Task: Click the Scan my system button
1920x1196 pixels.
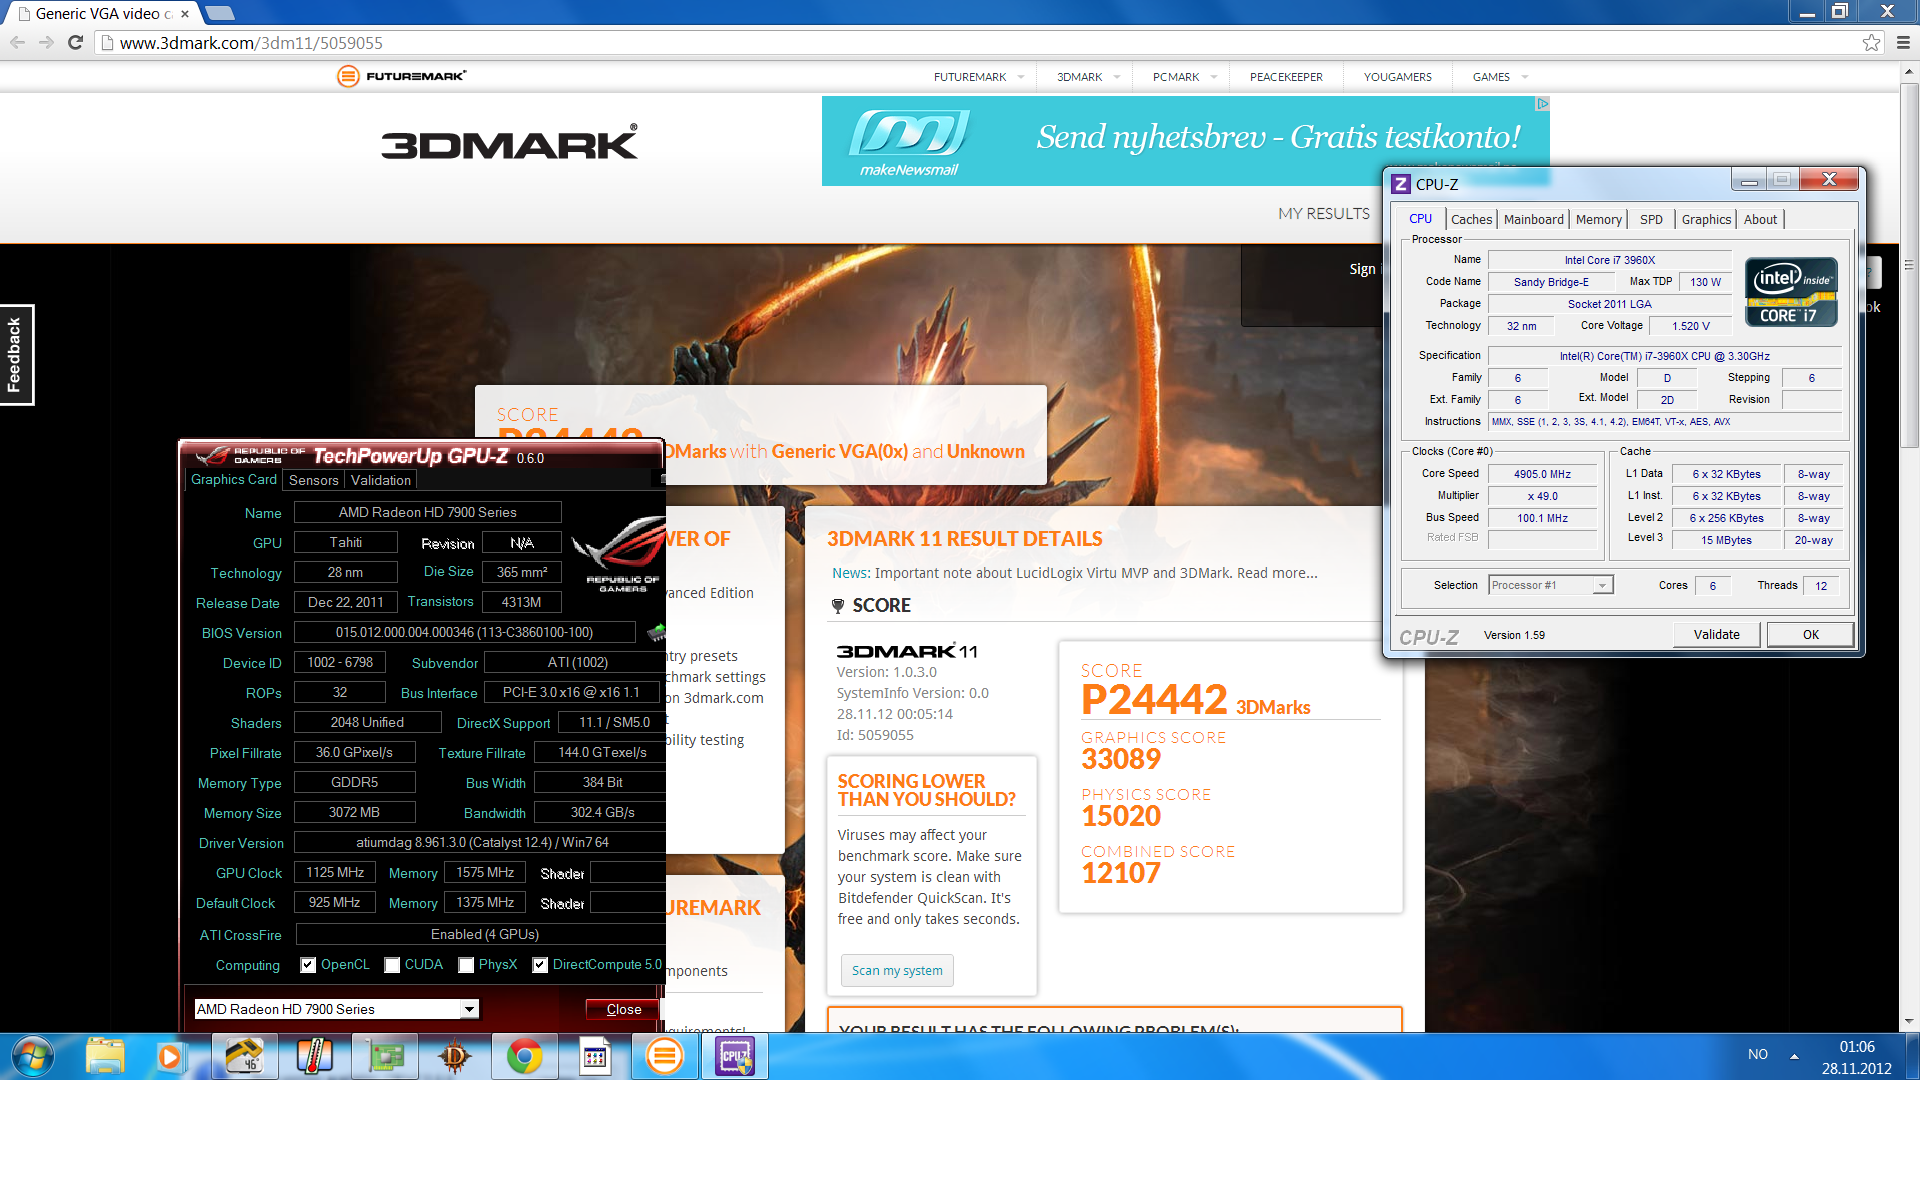Action: (x=897, y=970)
